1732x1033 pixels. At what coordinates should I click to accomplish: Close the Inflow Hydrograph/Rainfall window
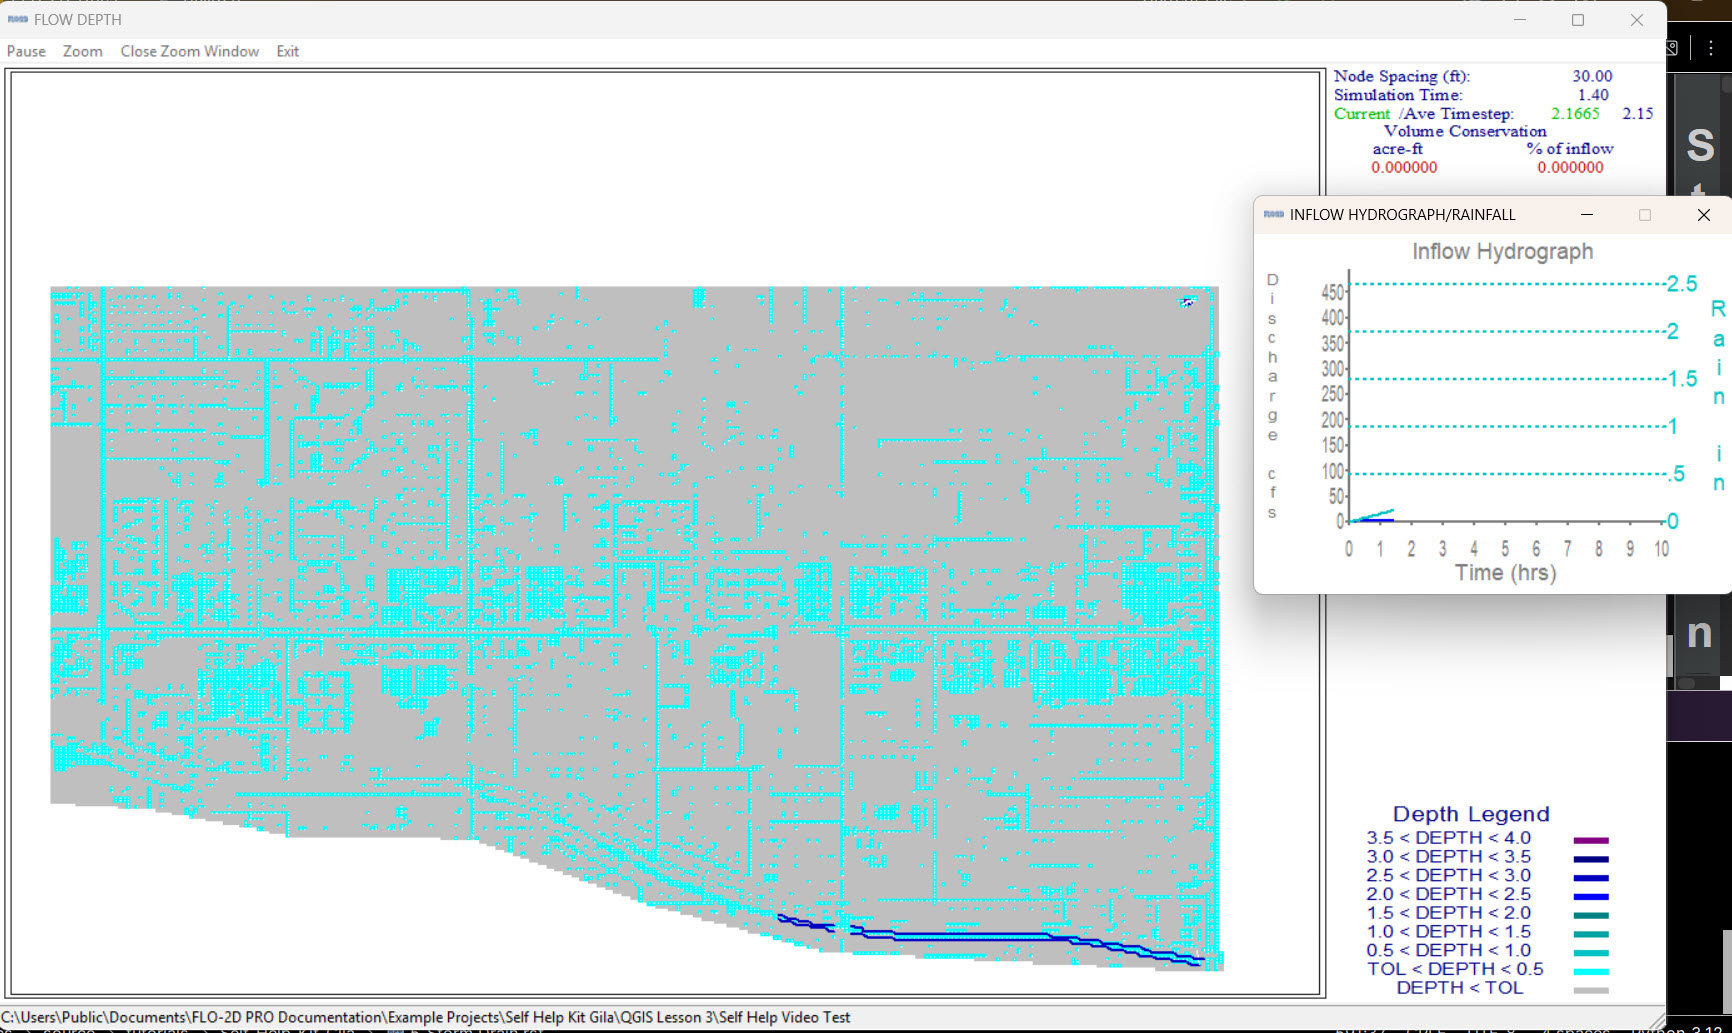[1703, 215]
